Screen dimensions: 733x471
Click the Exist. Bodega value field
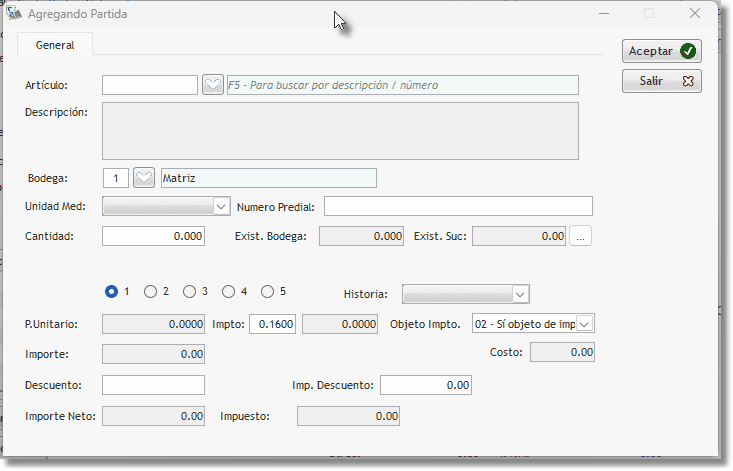(361, 236)
